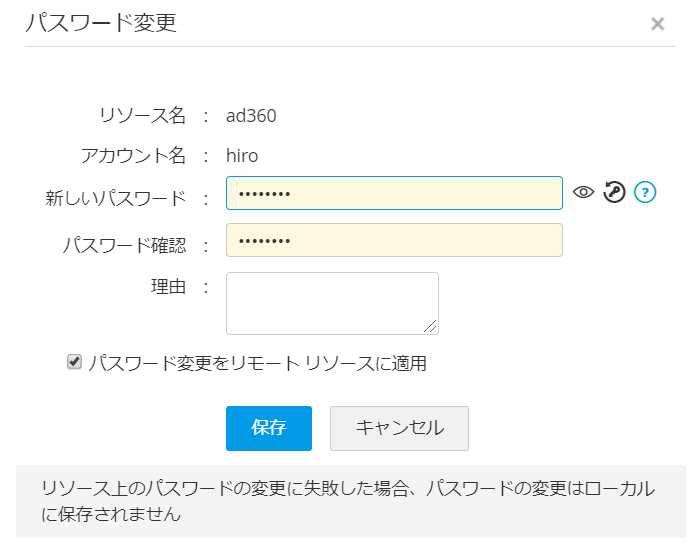
Task: Click the password generator icon
Action: click(614, 193)
